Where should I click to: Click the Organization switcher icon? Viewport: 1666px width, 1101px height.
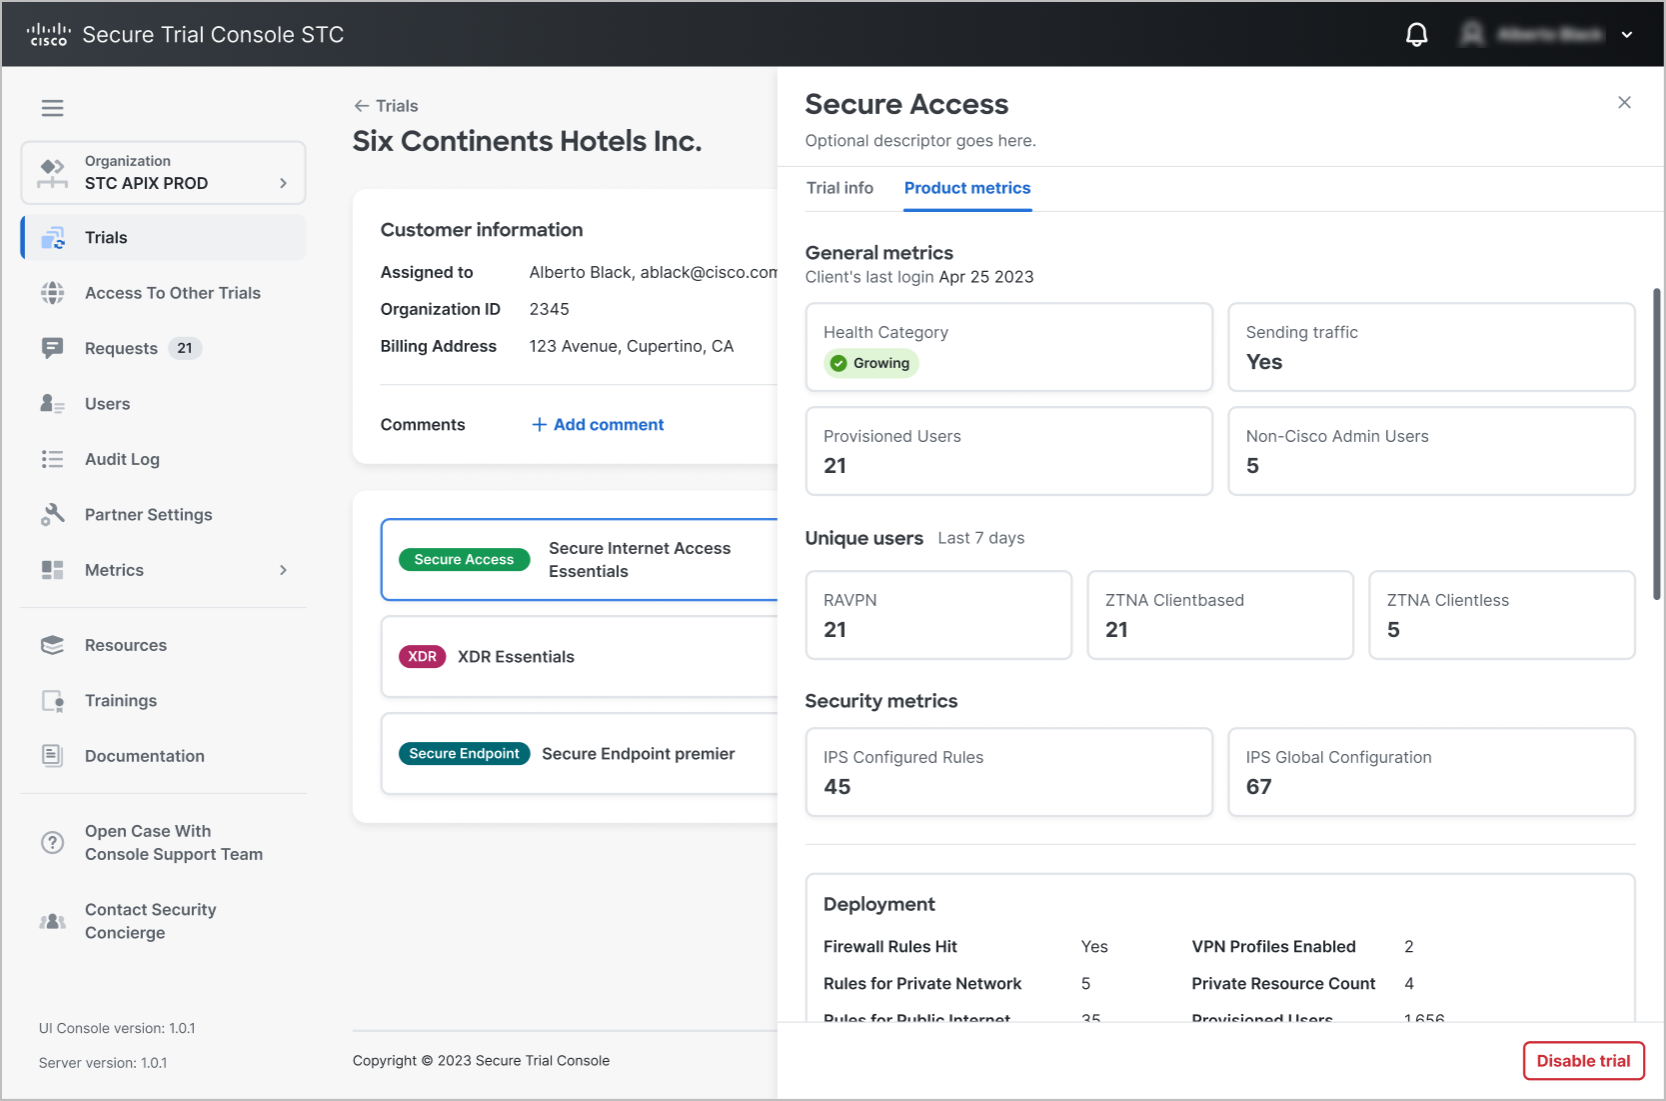pyautogui.click(x=52, y=173)
